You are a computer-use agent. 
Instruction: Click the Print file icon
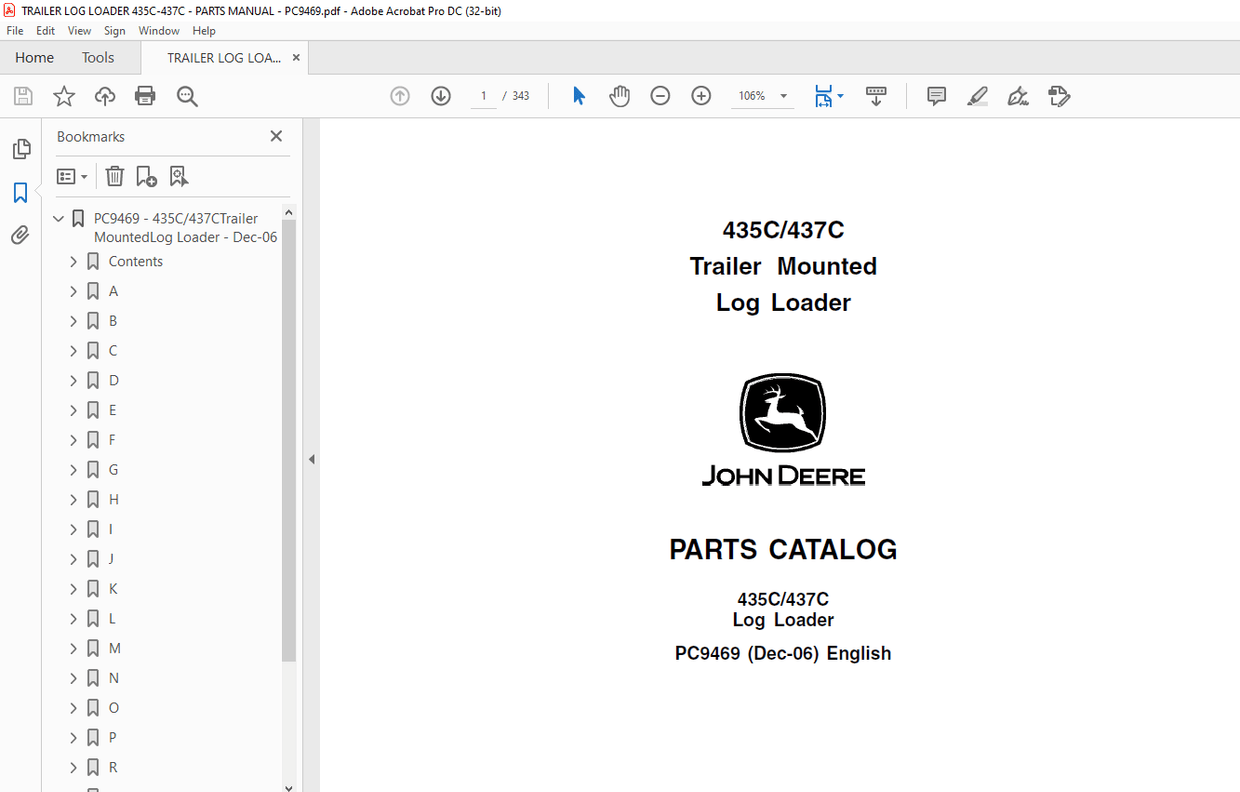click(x=145, y=96)
